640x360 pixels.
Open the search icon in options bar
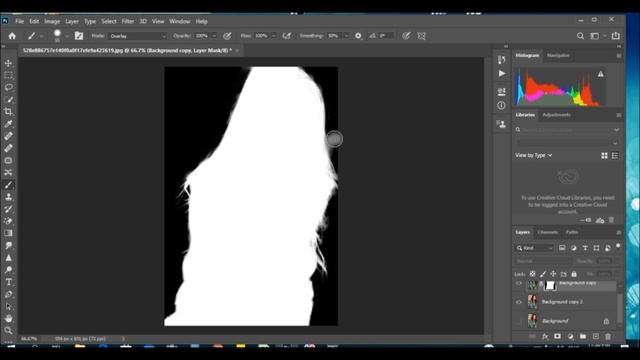coord(580,36)
